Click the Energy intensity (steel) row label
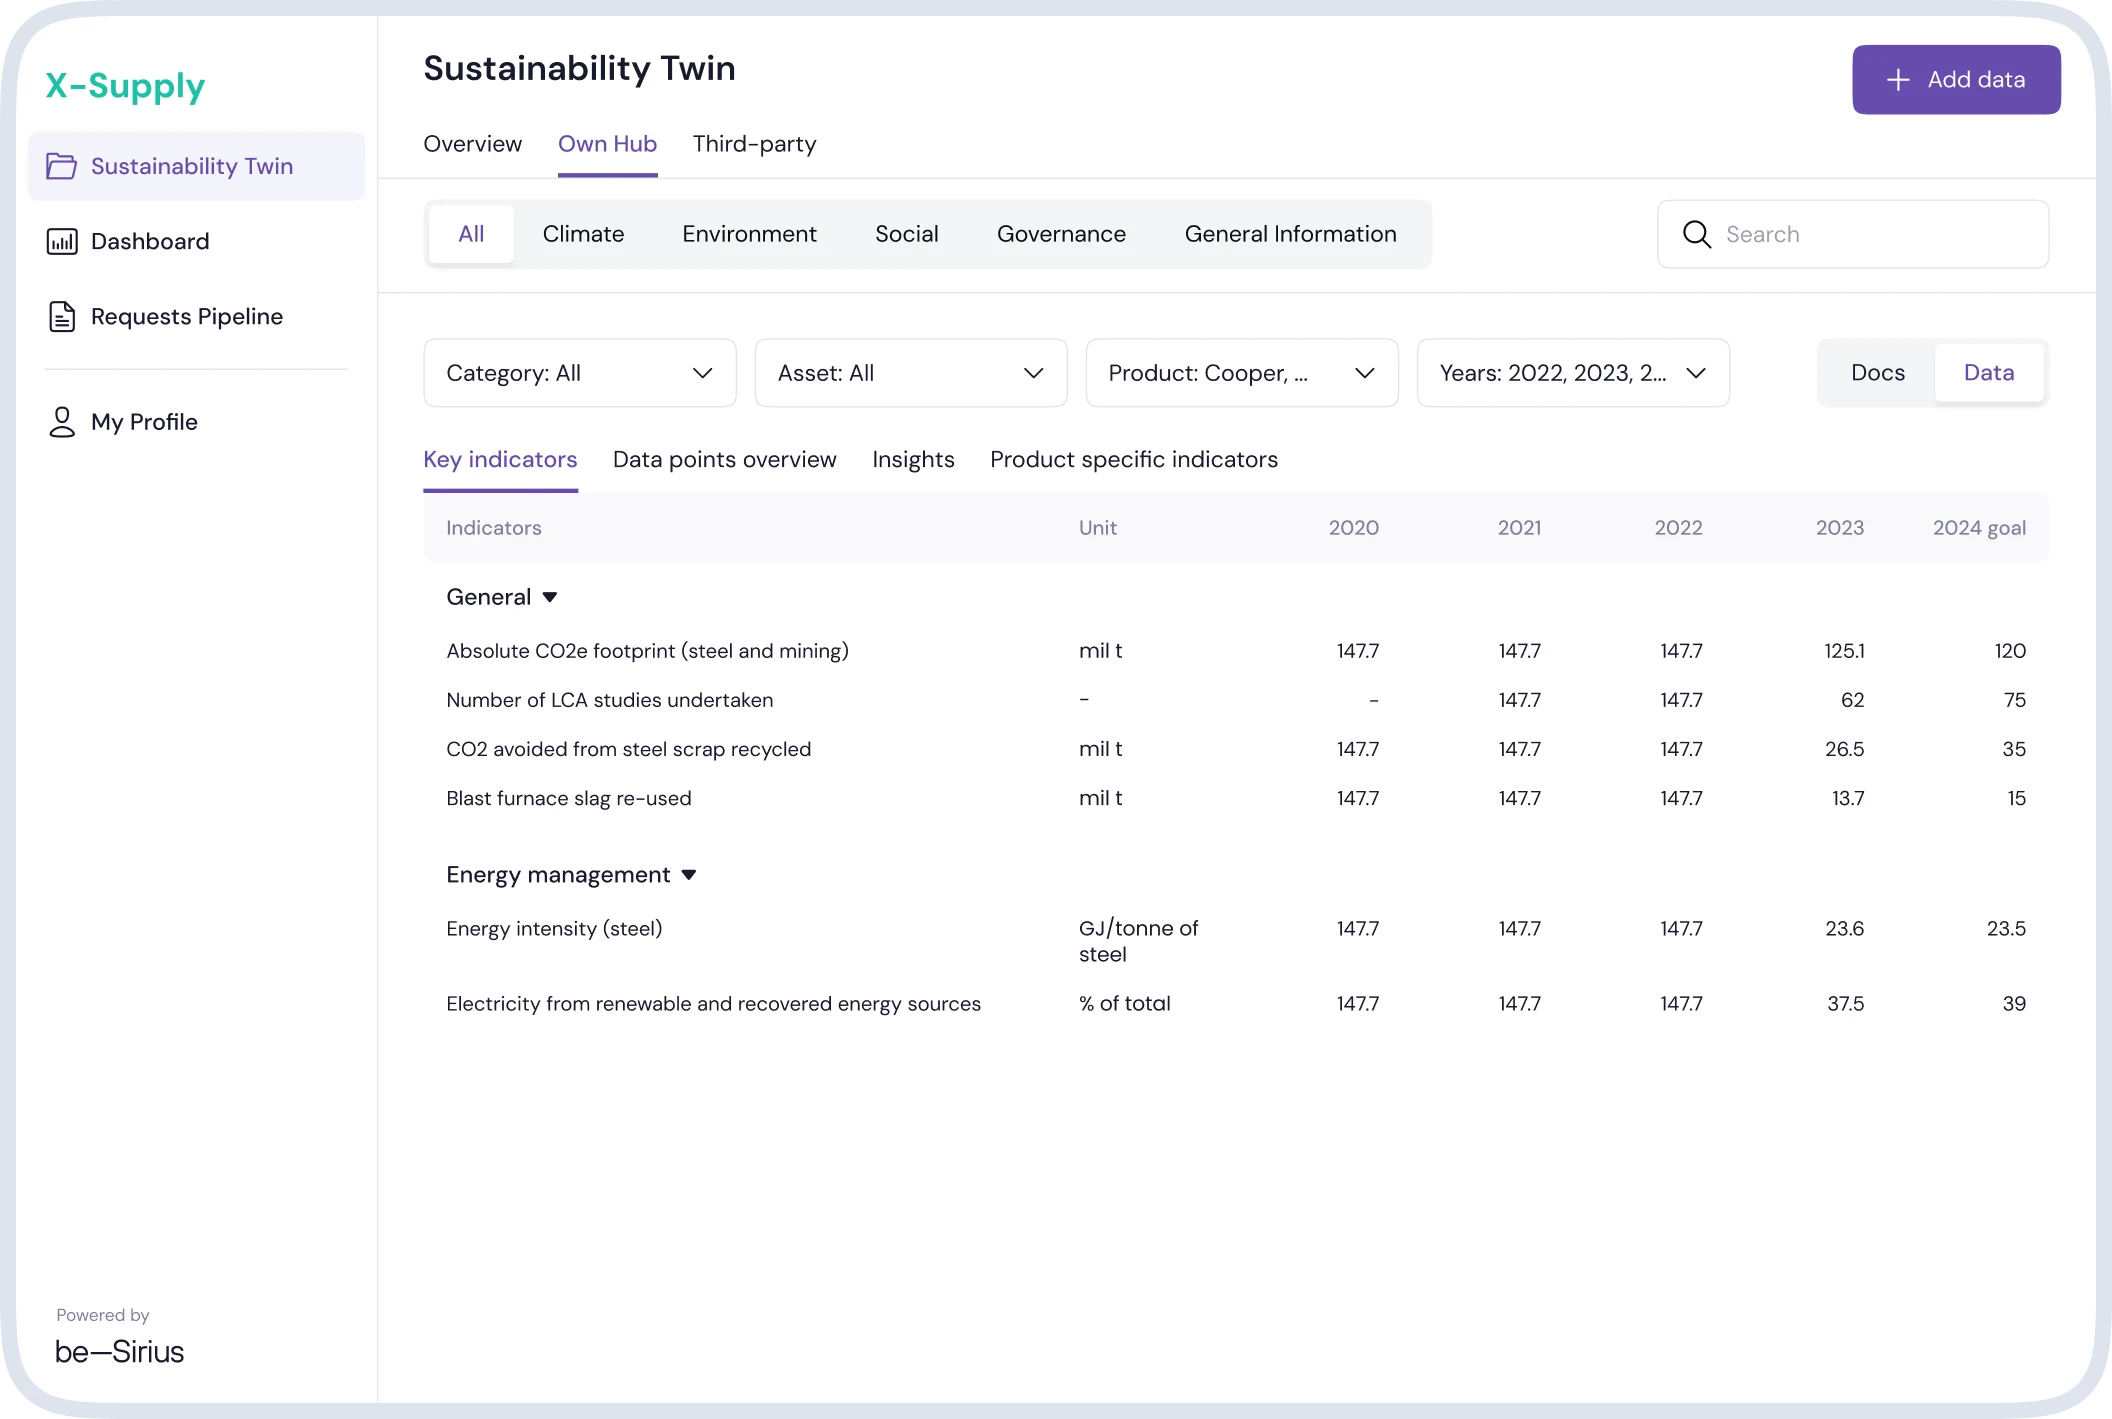 pos(554,929)
